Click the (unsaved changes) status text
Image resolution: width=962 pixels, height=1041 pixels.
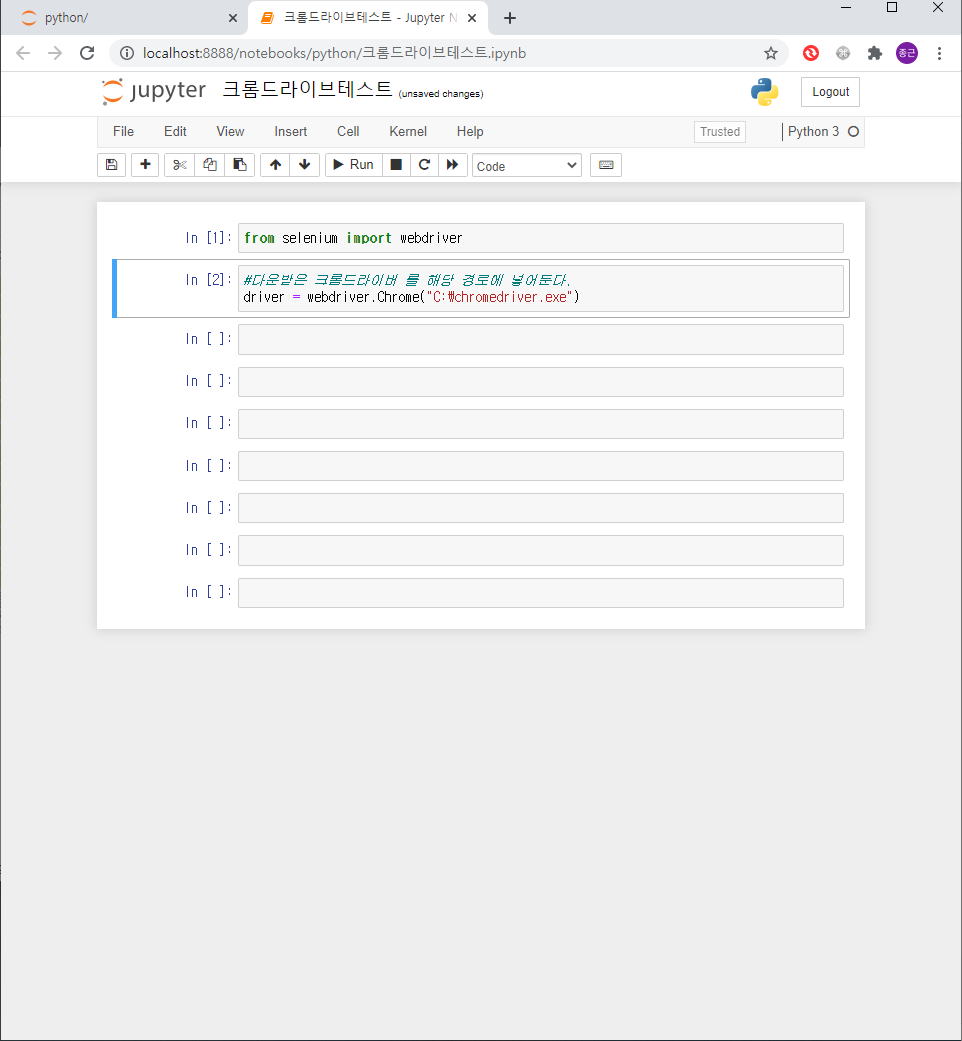[441, 94]
